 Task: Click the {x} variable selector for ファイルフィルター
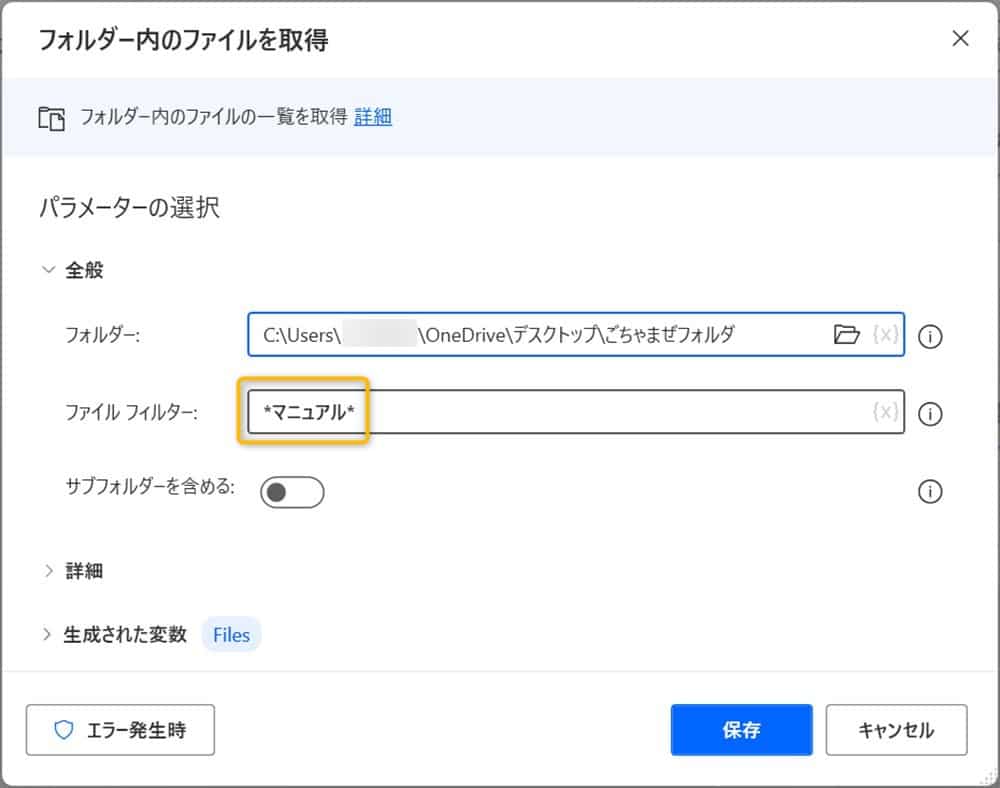coord(886,414)
